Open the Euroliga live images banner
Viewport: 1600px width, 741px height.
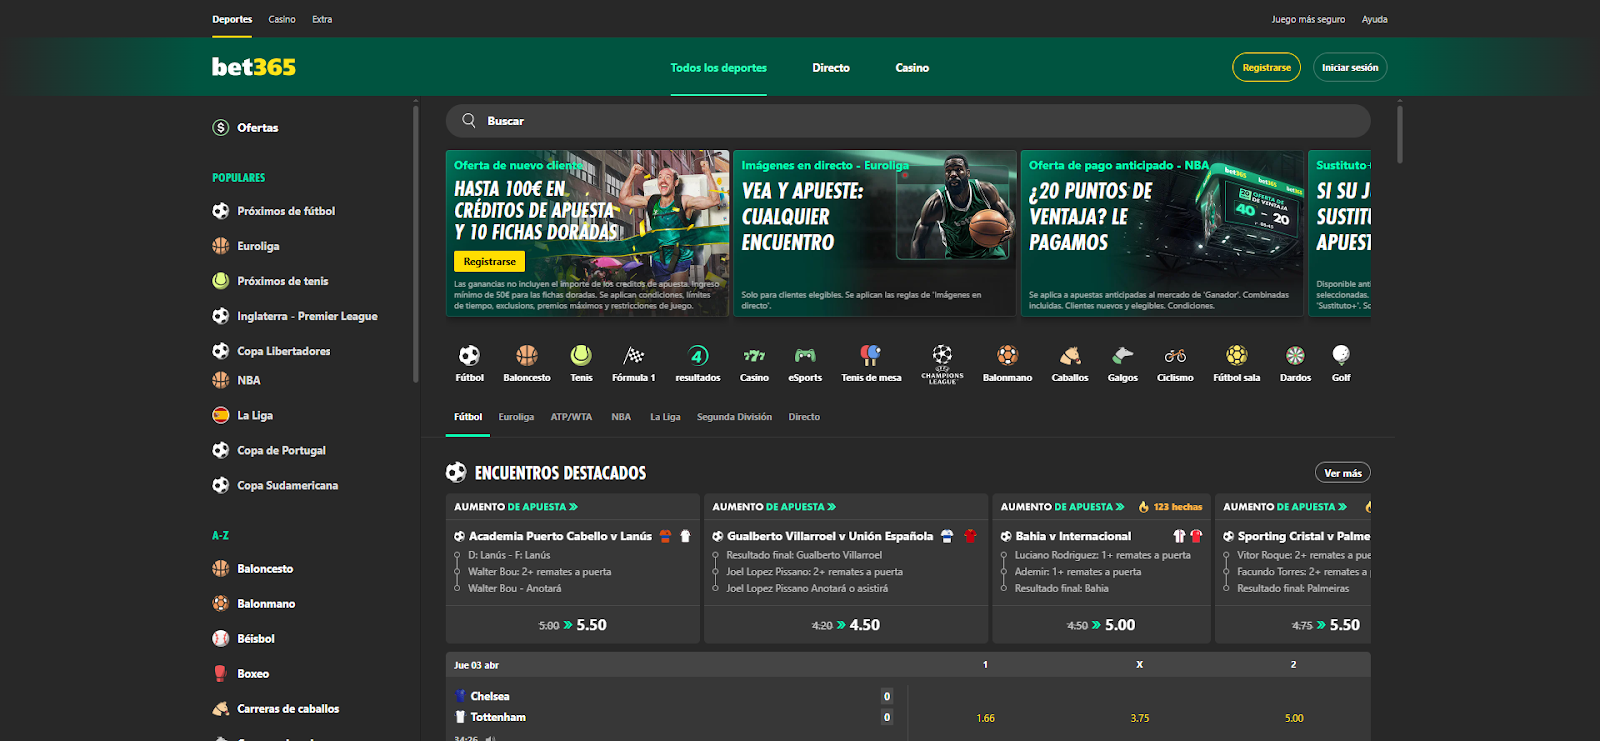(x=874, y=234)
